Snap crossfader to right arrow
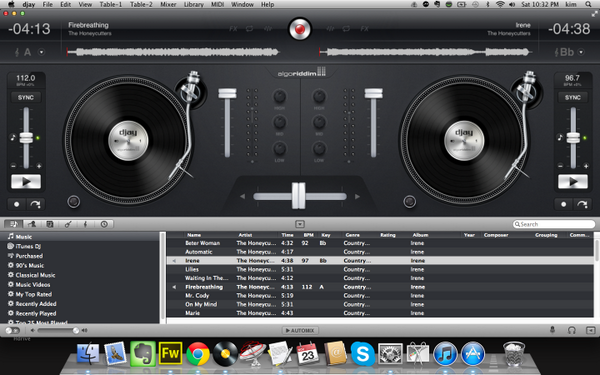The width and height of the screenshot is (600, 375). (x=357, y=196)
